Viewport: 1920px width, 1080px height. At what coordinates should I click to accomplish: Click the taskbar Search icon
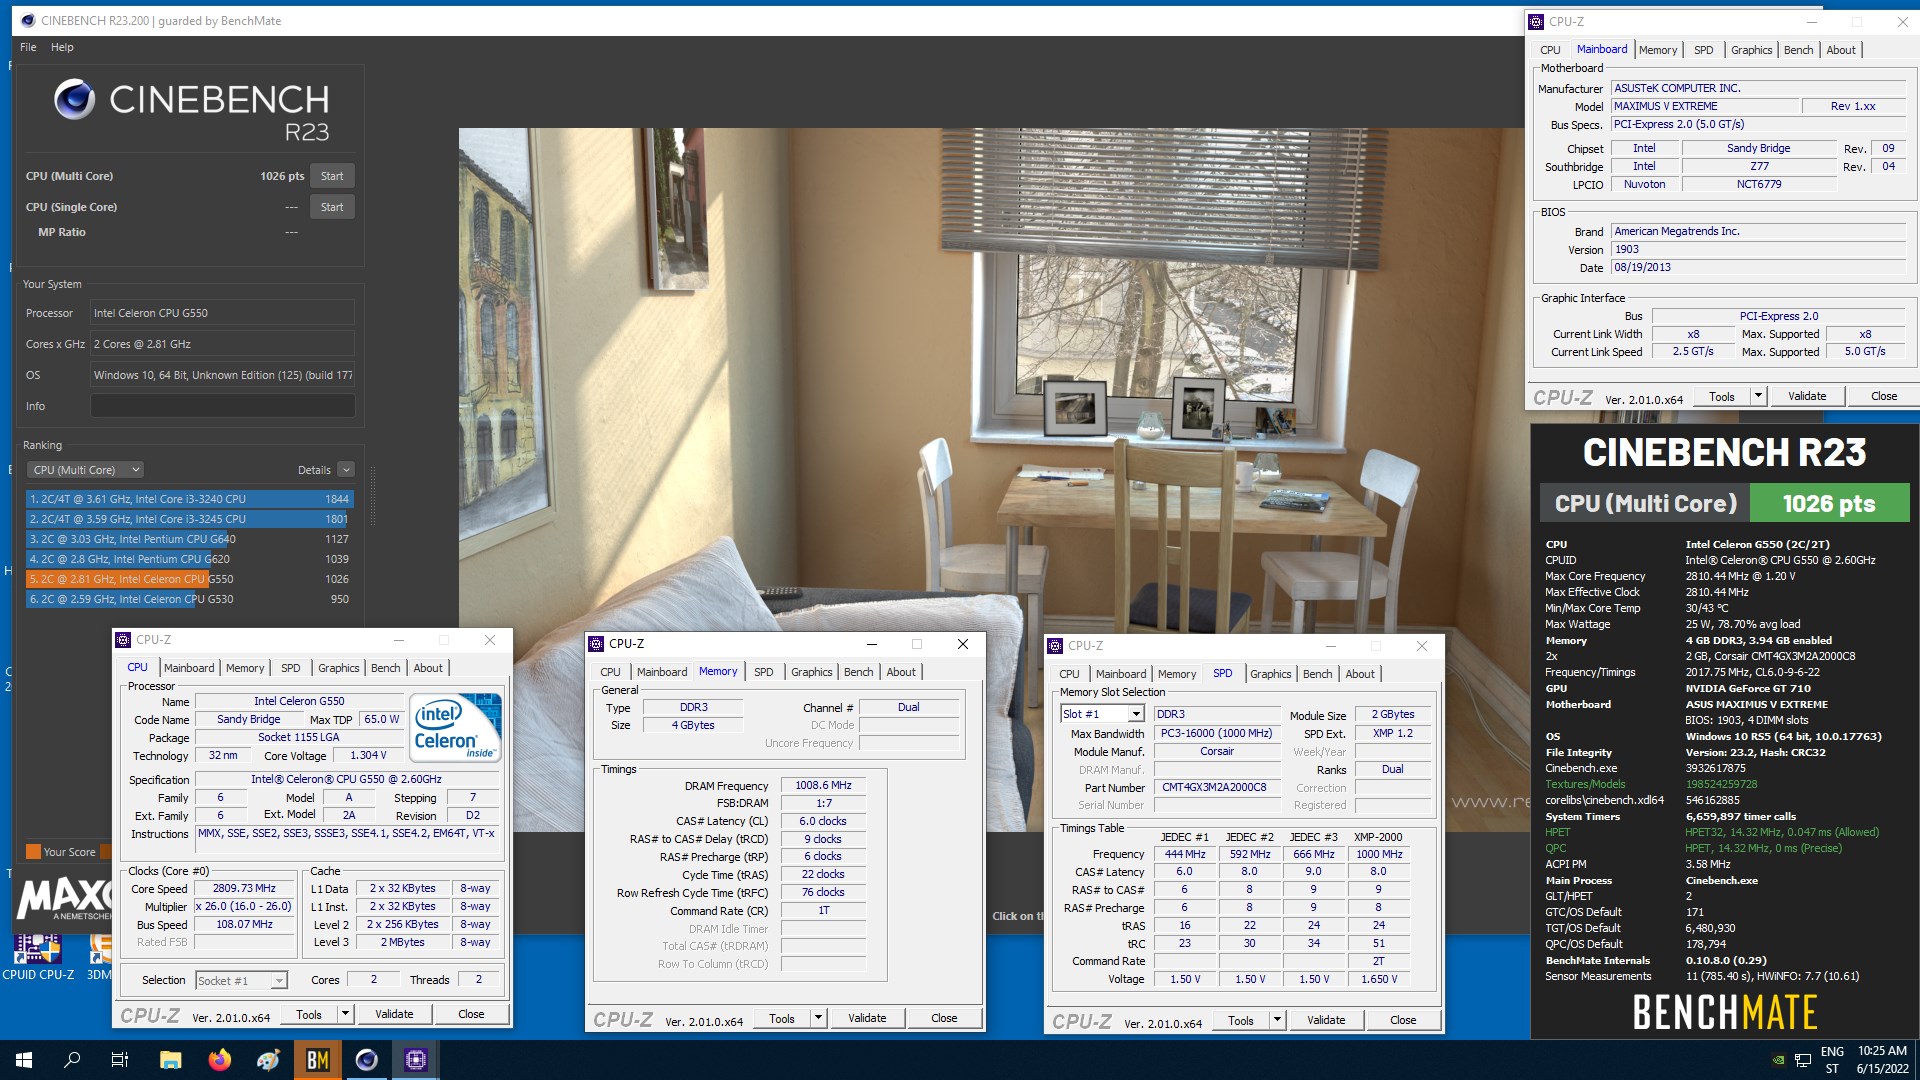[72, 1060]
